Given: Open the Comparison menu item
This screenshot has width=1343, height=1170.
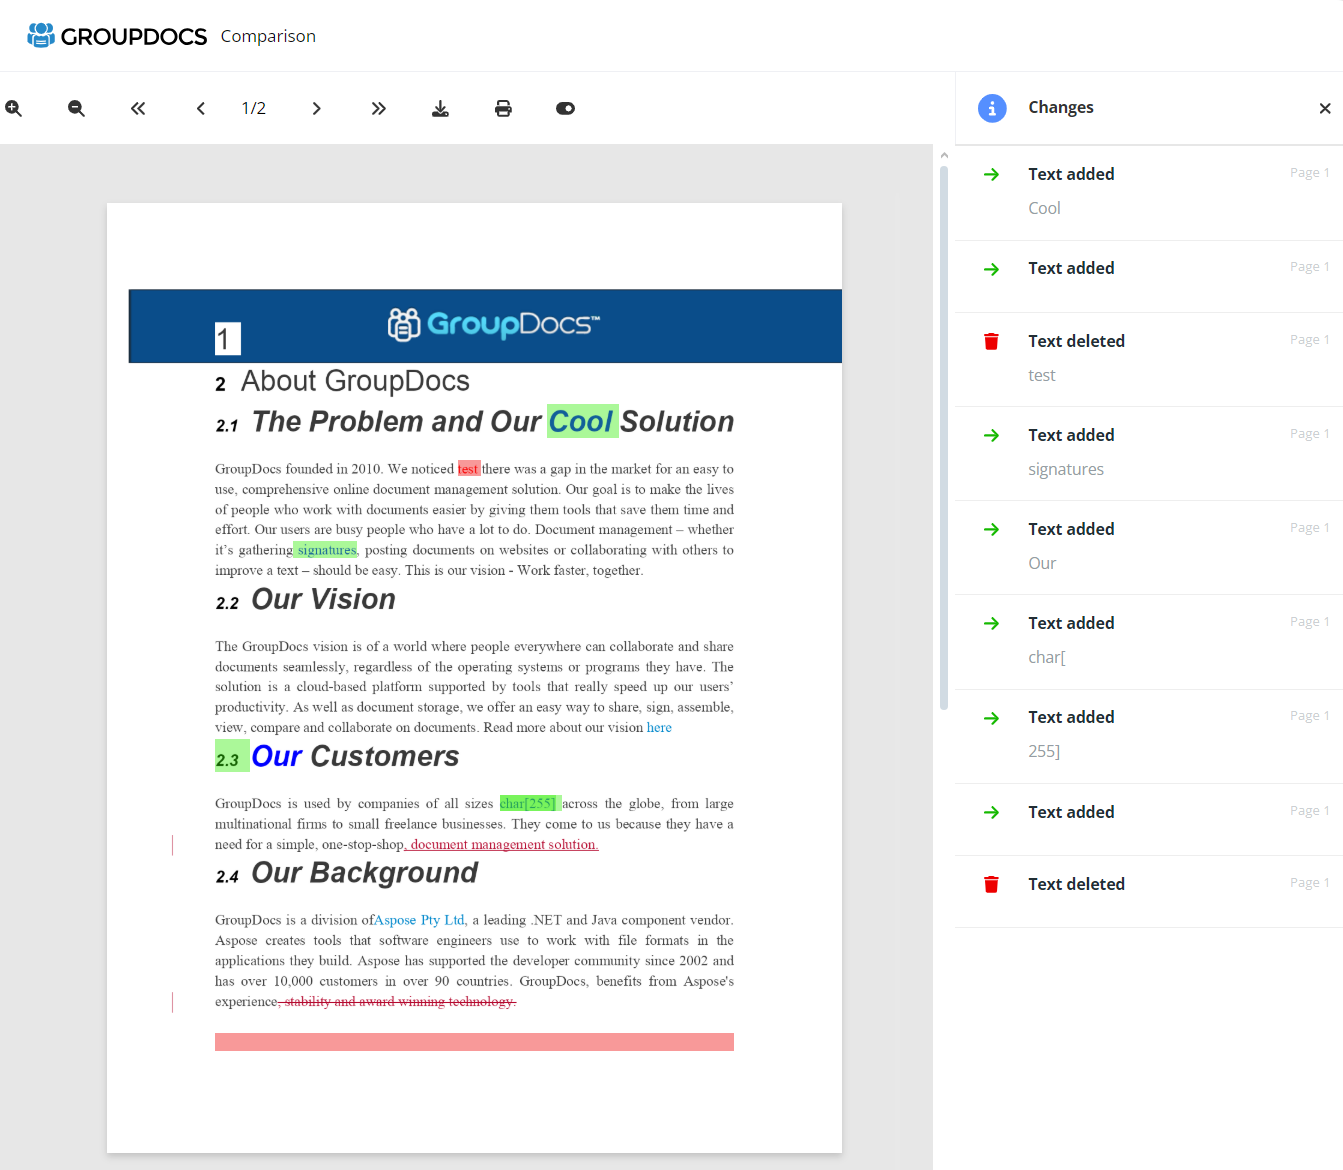Looking at the screenshot, I should coord(268,35).
